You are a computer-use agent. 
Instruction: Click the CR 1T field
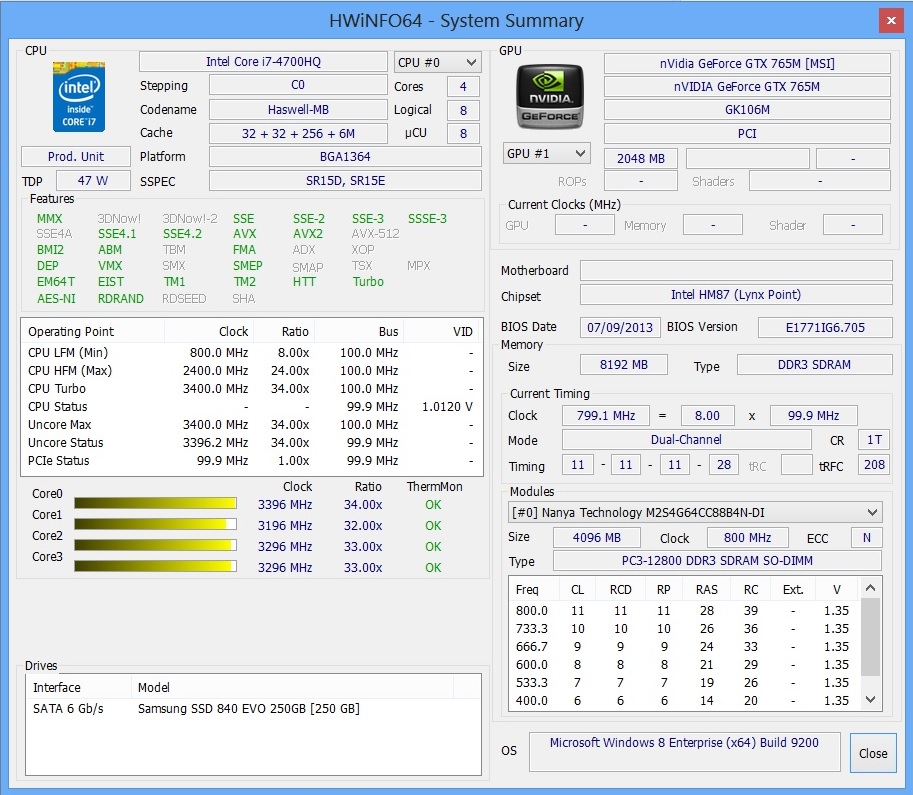(874, 440)
